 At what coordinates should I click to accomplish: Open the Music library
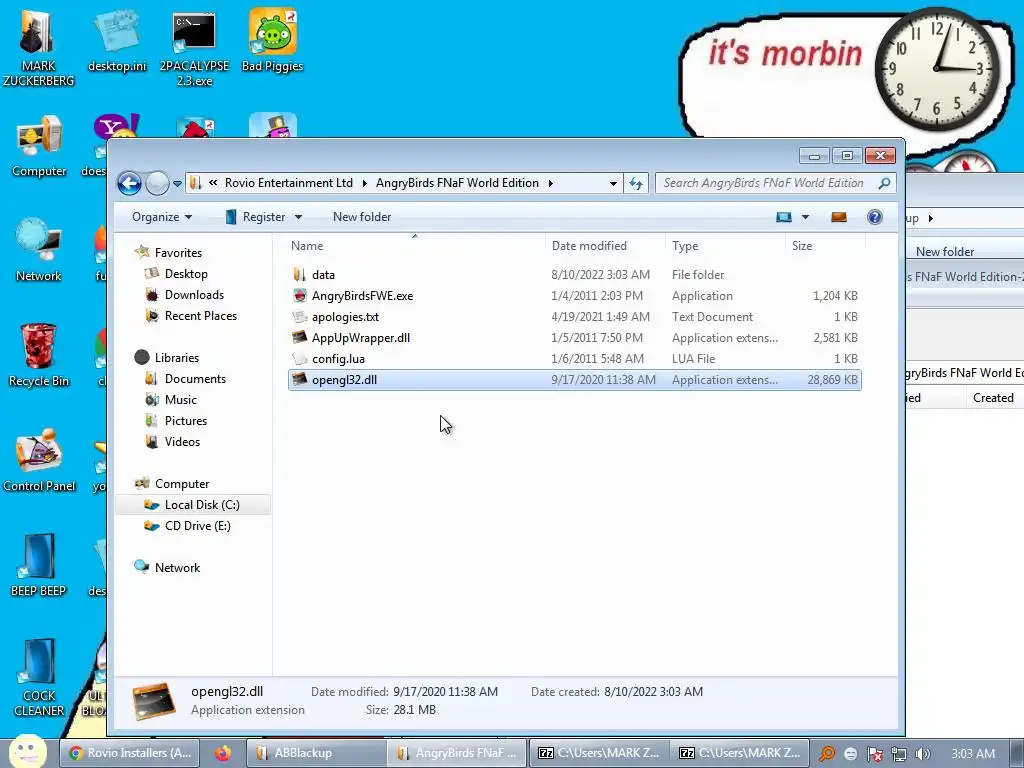(x=180, y=400)
